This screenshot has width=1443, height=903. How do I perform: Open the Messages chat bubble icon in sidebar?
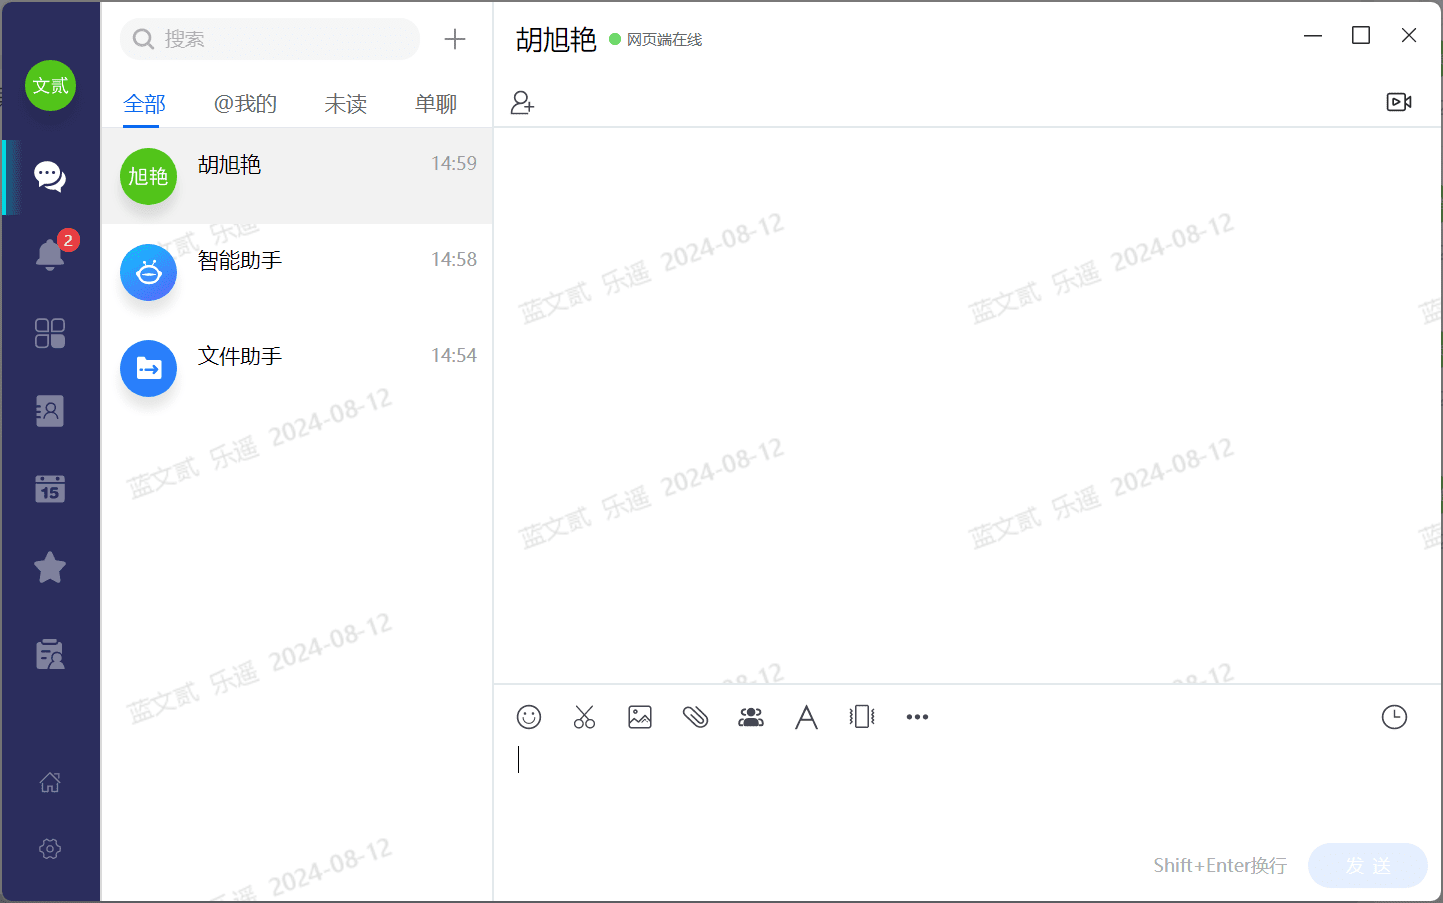(50, 177)
